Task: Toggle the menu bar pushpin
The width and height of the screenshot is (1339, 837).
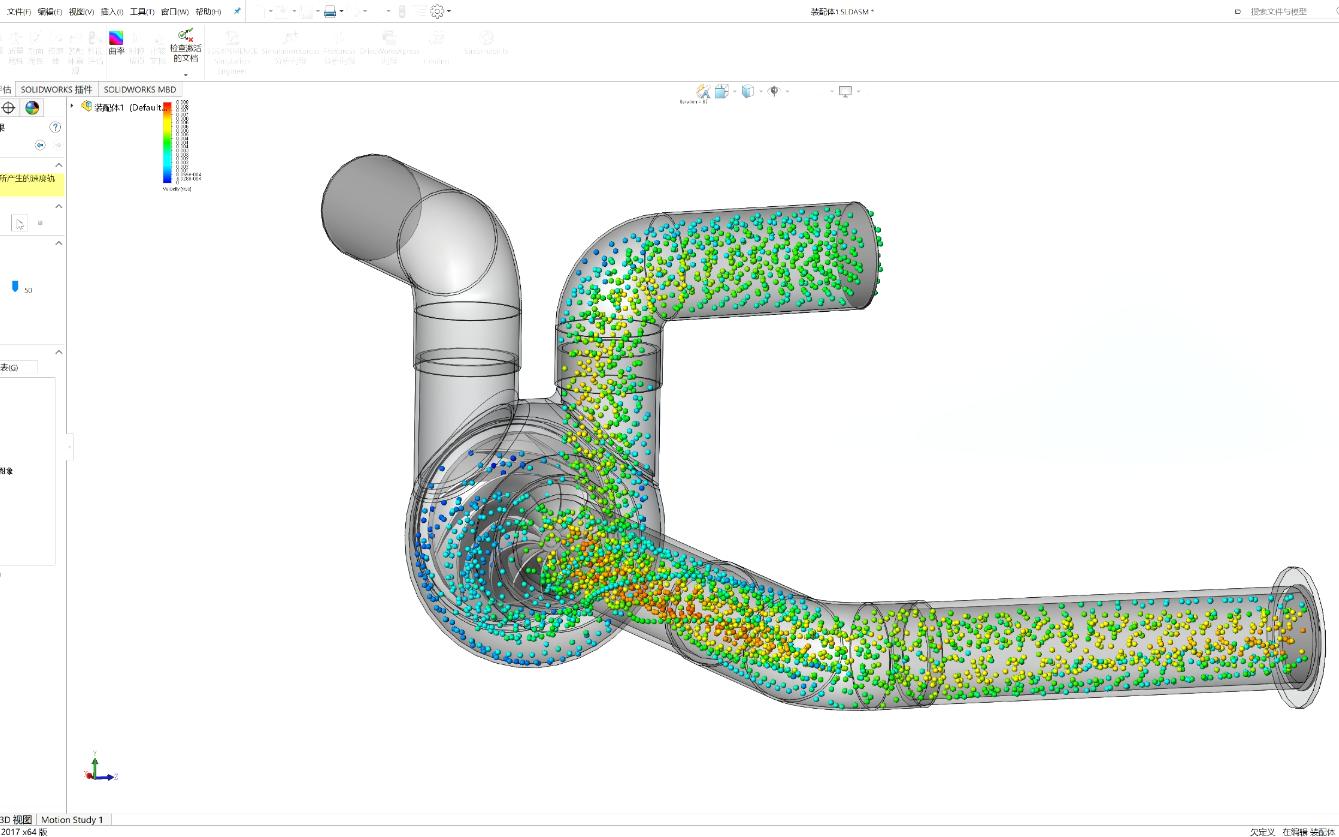Action: pos(237,11)
